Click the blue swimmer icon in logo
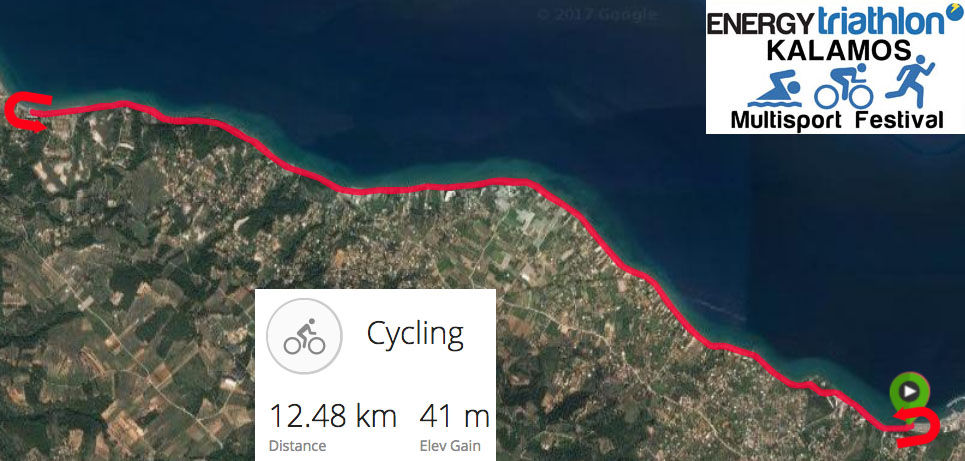 pos(774,90)
